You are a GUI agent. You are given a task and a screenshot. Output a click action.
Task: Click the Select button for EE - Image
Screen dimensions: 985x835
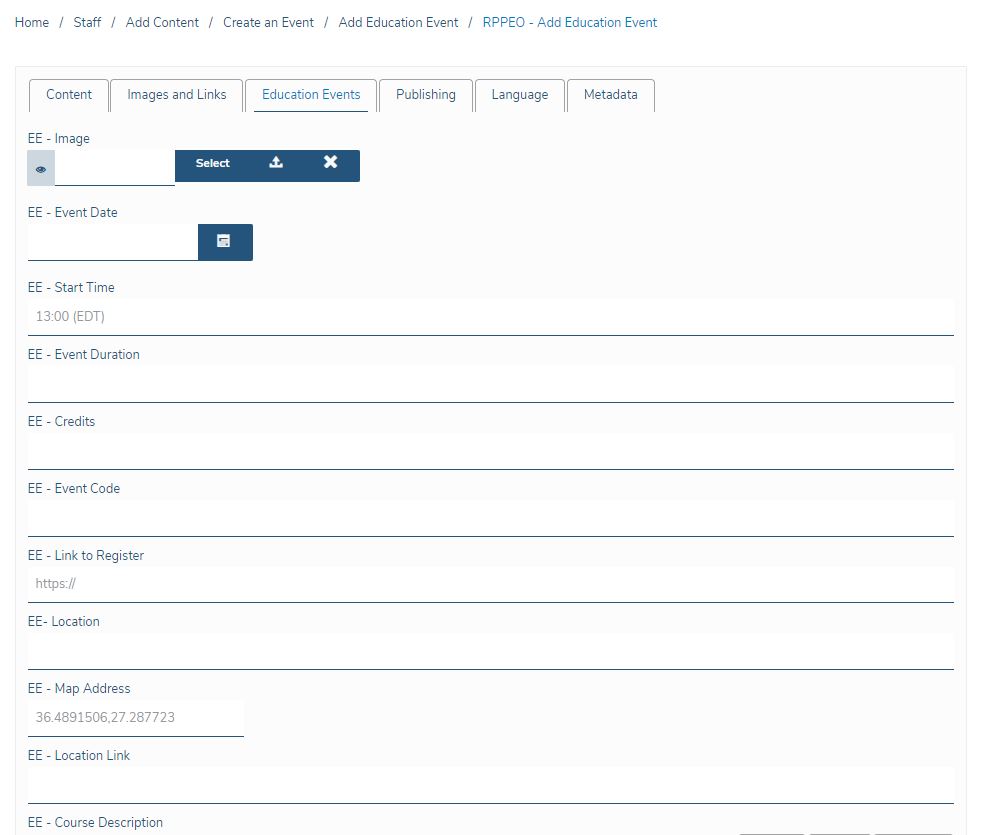(x=212, y=163)
